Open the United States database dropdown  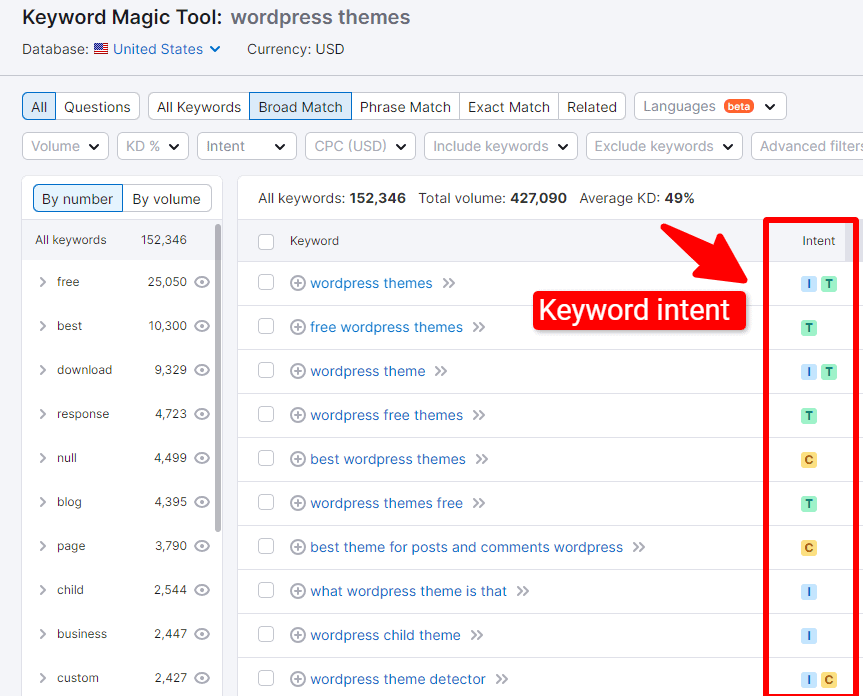(157, 48)
